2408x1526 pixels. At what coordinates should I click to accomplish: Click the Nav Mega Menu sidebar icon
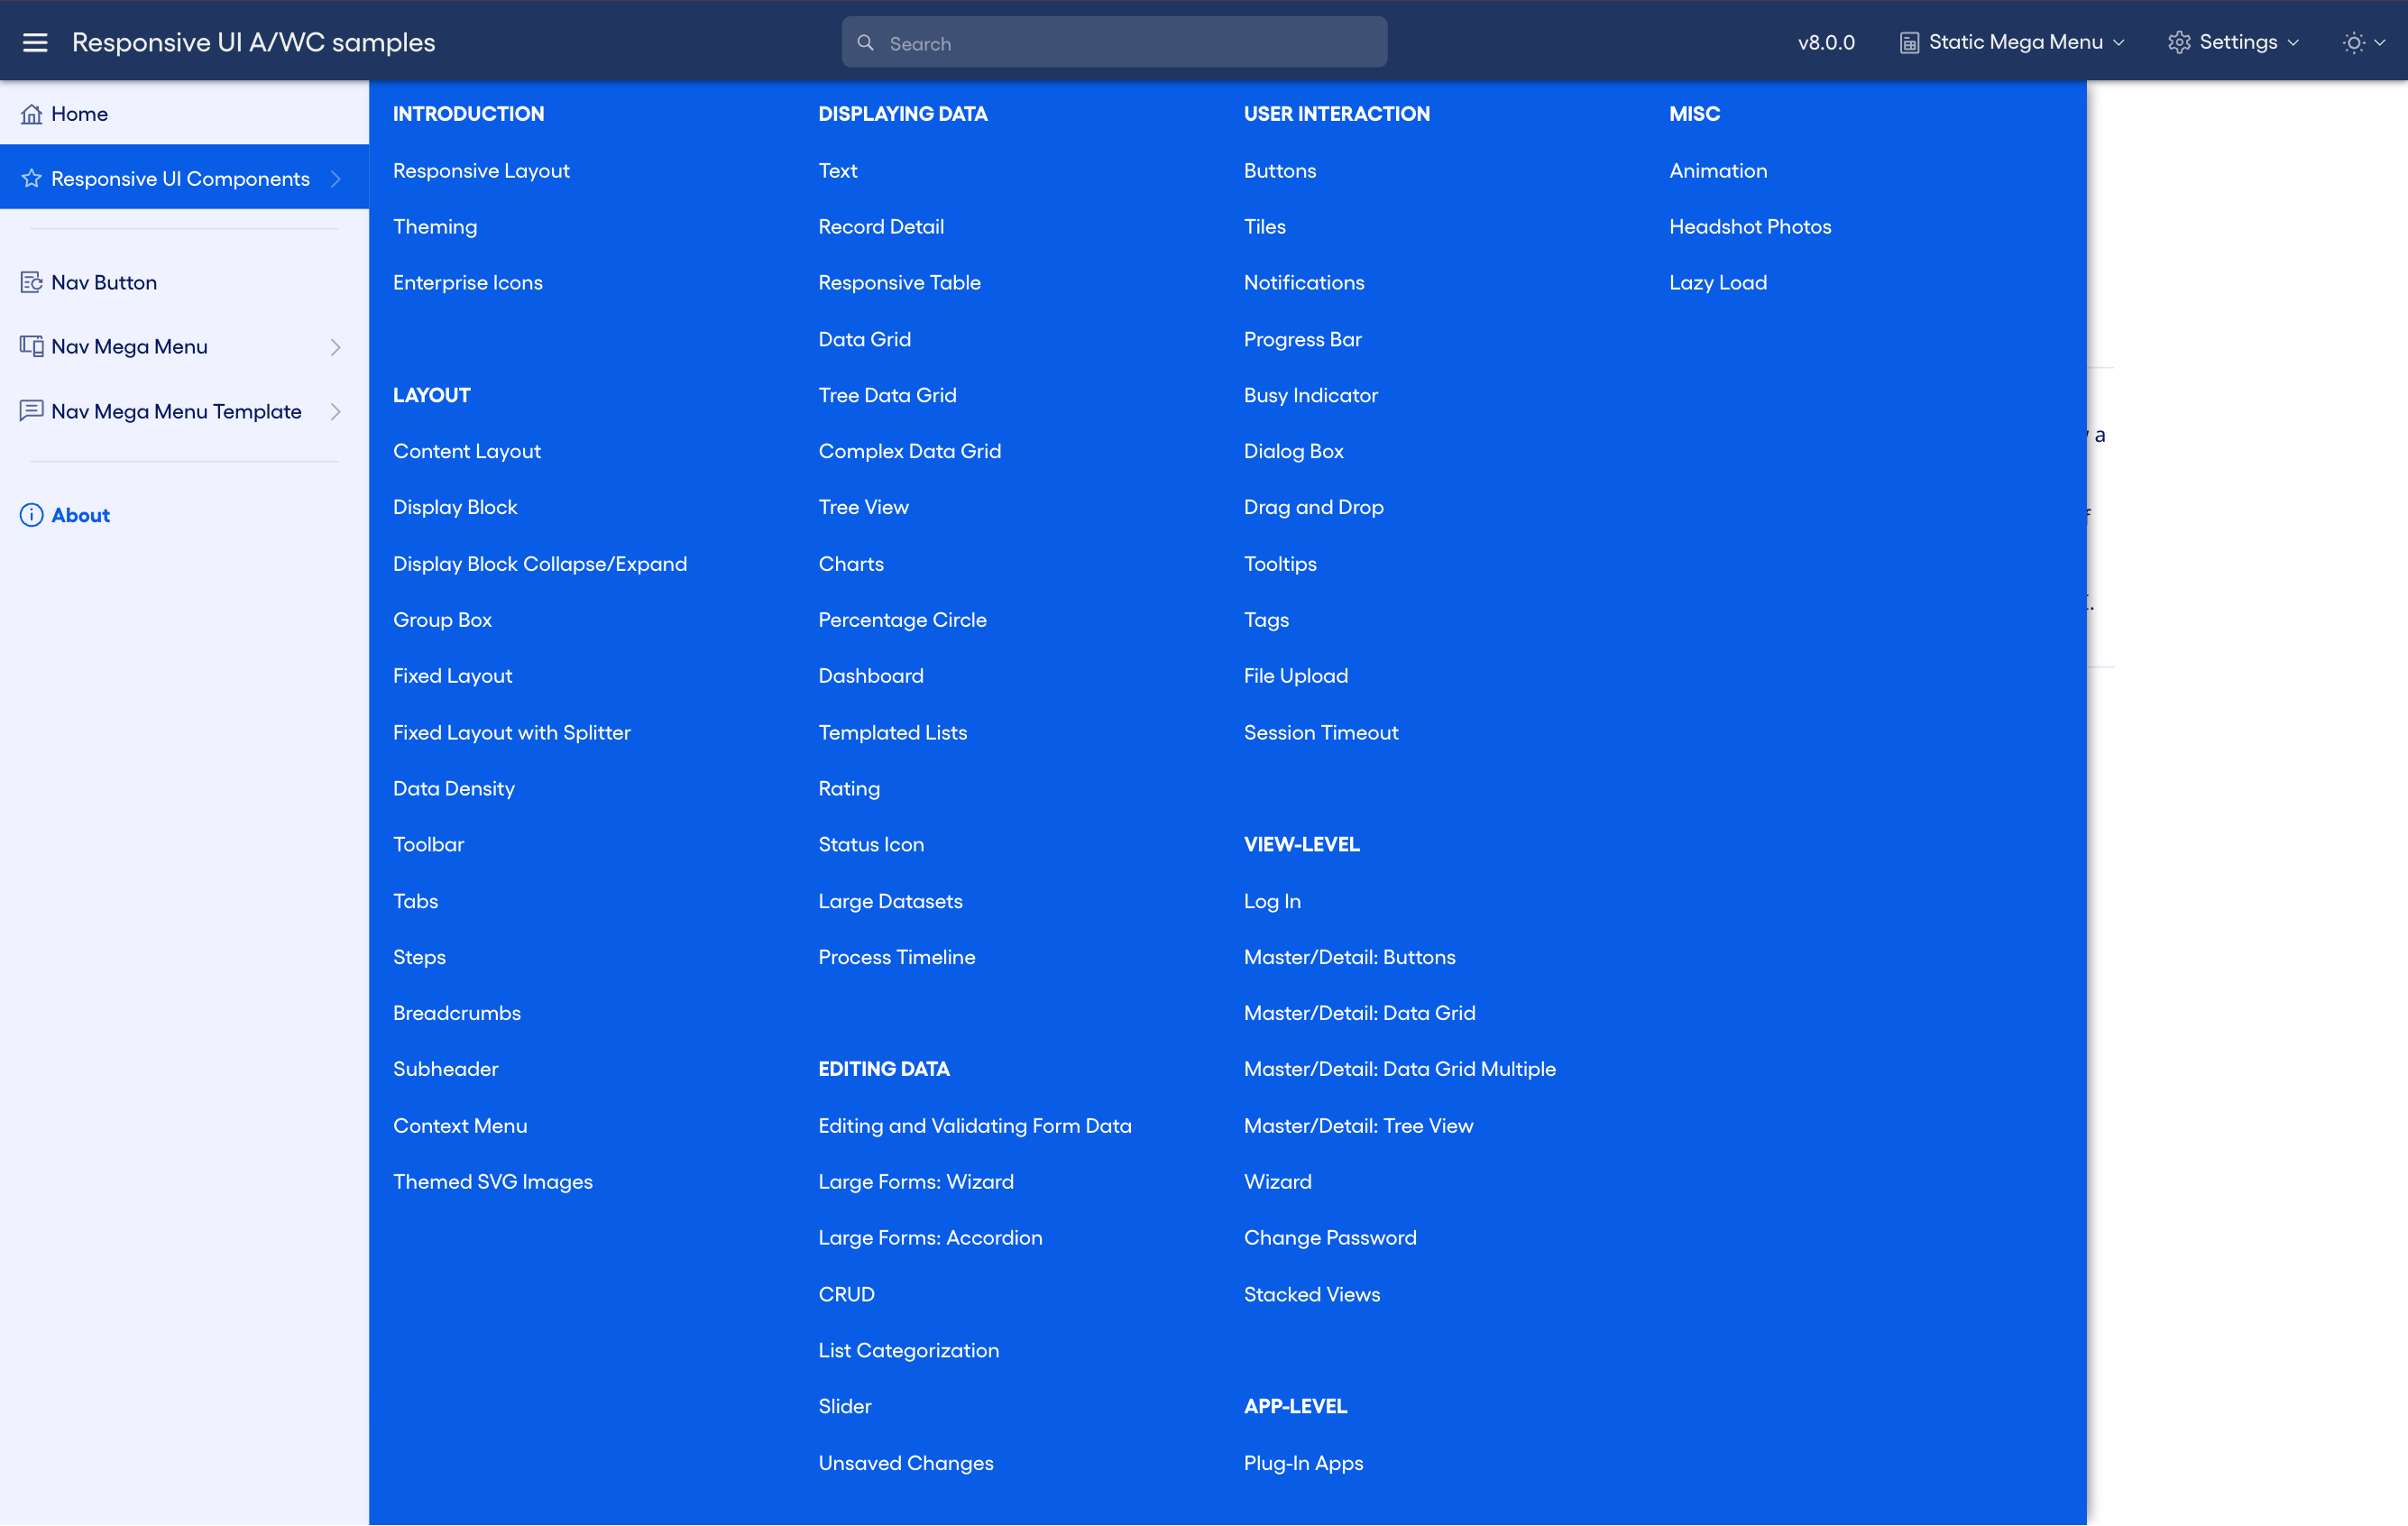pyautogui.click(x=30, y=346)
